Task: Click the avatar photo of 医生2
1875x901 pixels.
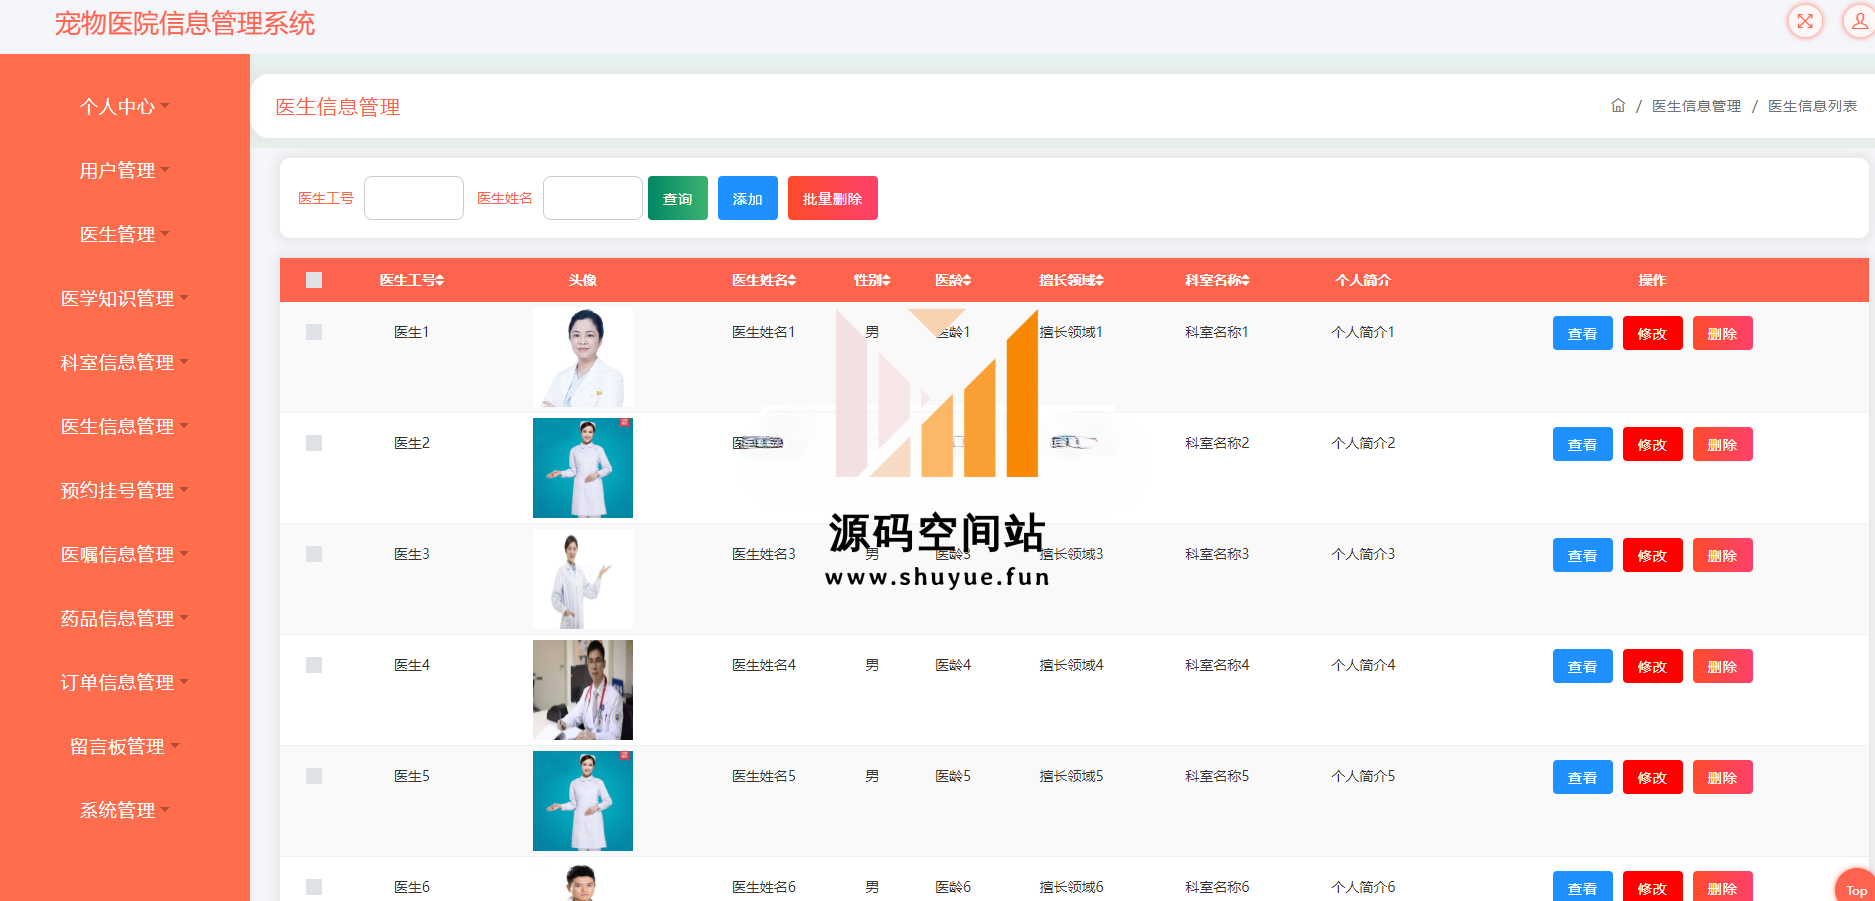Action: 583,468
